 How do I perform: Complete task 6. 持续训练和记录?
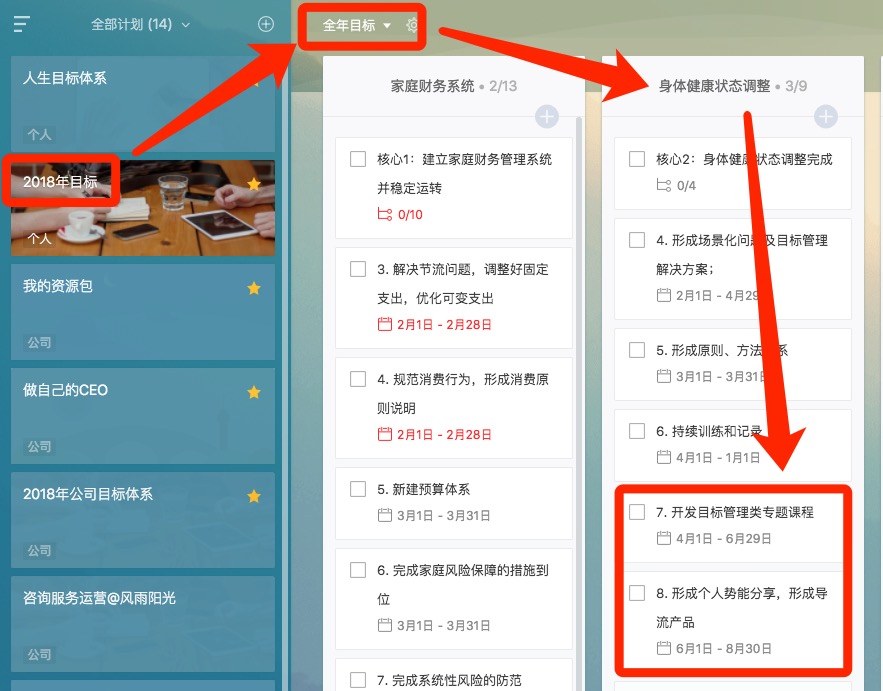pyautogui.click(x=637, y=431)
